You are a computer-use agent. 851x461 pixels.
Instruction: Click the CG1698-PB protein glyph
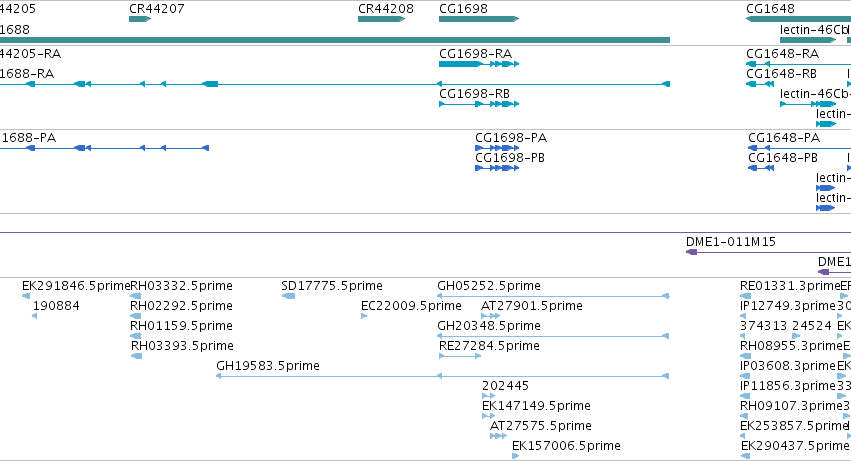pyautogui.click(x=497, y=168)
